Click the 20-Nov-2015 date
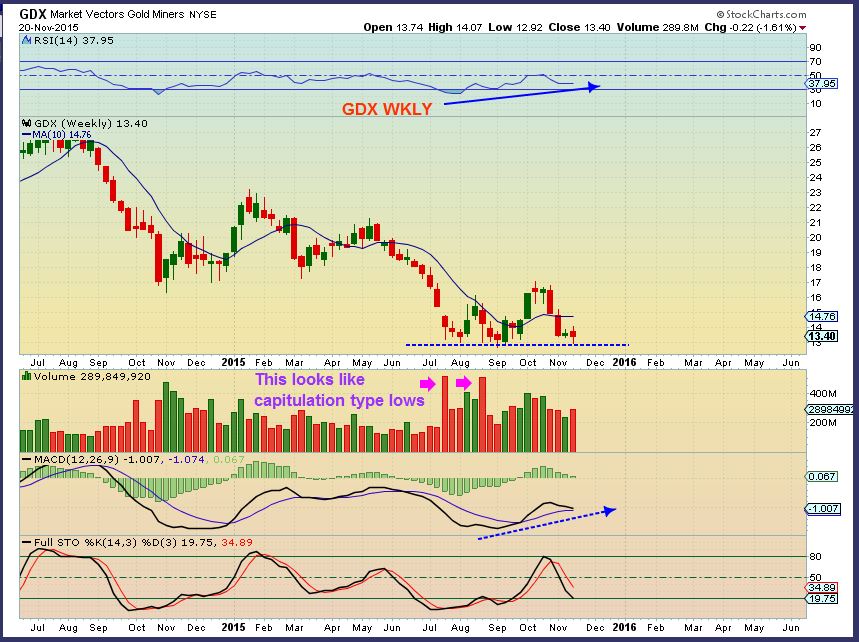Viewport: 859px width, 642px height. tap(49, 27)
